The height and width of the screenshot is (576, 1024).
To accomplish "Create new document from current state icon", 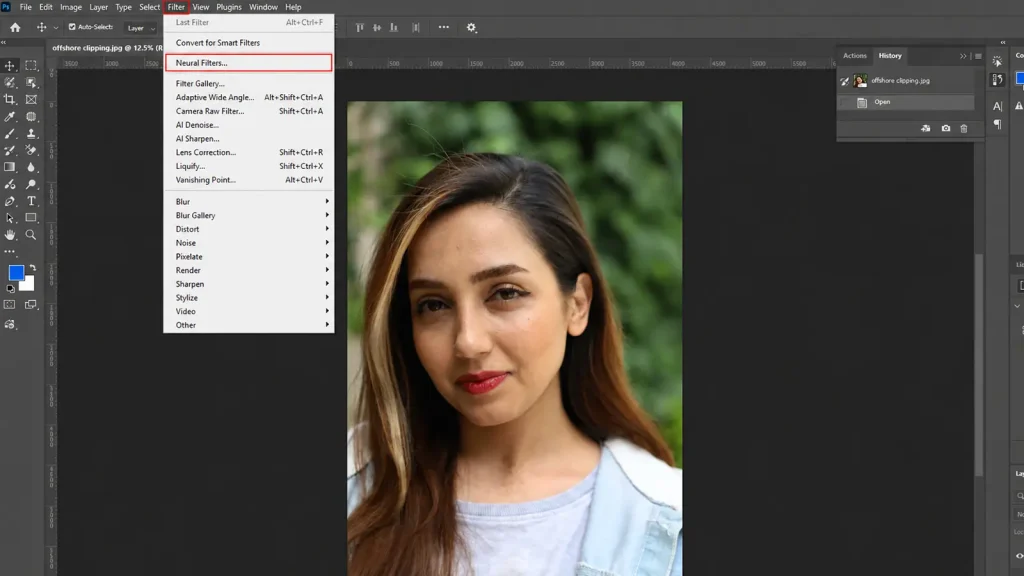I will (x=926, y=129).
